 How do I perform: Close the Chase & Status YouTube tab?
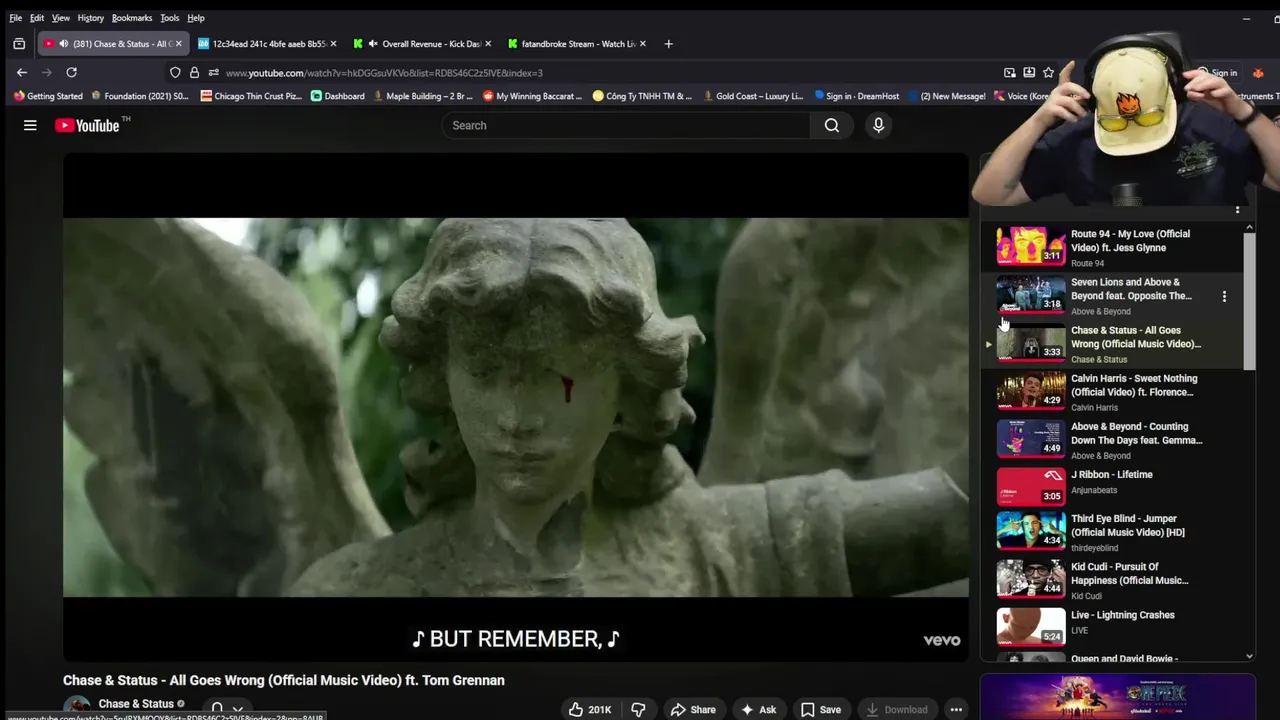coord(179,44)
